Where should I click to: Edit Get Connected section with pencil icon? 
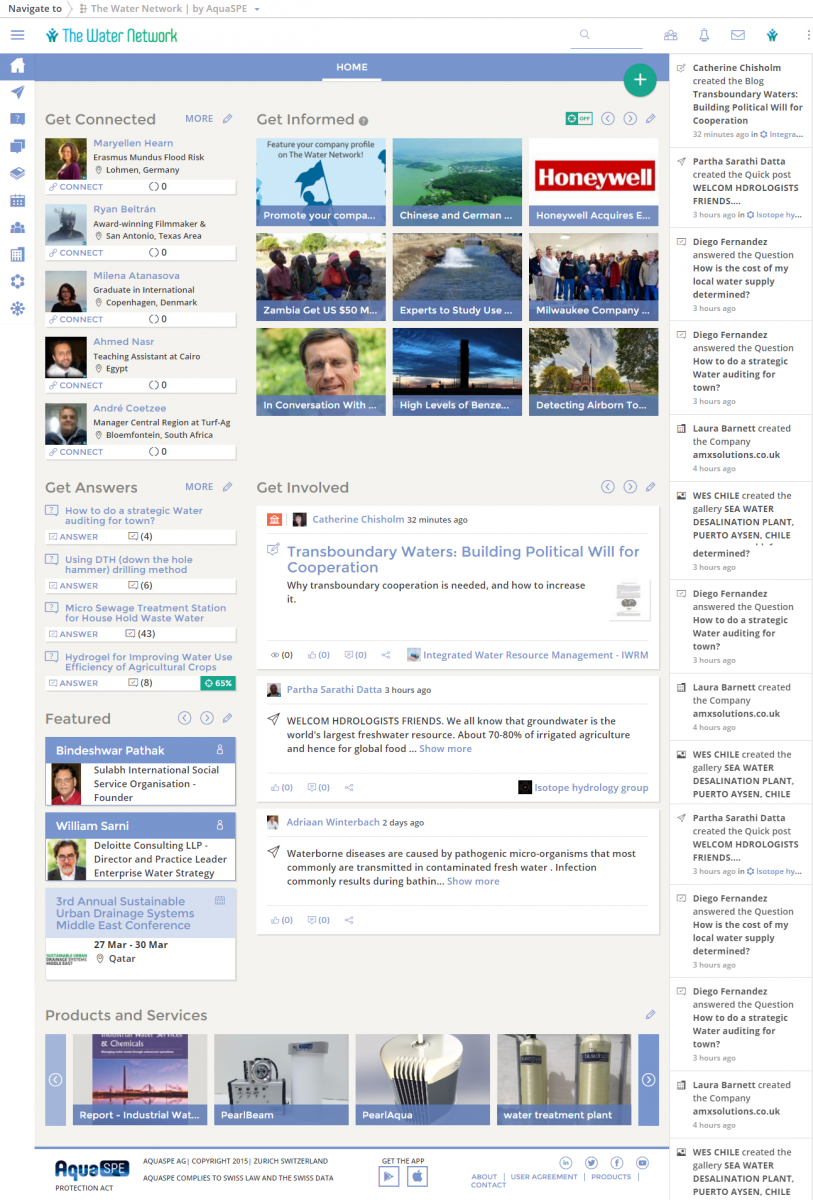click(227, 119)
